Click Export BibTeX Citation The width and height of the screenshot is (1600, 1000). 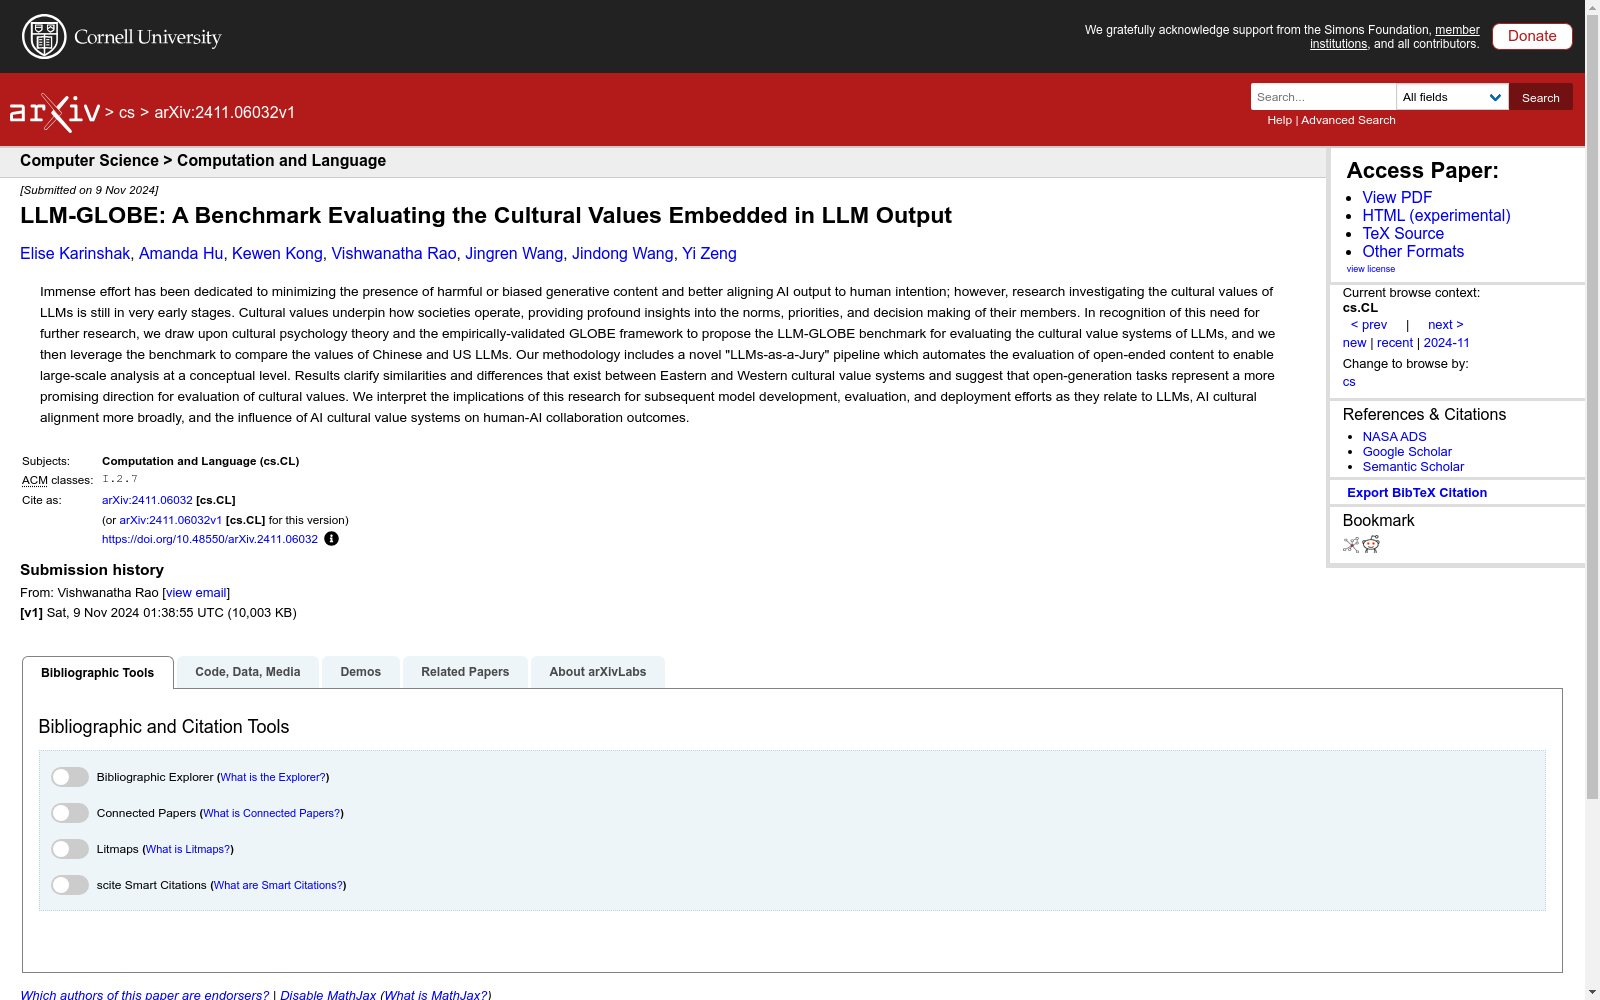(x=1417, y=493)
